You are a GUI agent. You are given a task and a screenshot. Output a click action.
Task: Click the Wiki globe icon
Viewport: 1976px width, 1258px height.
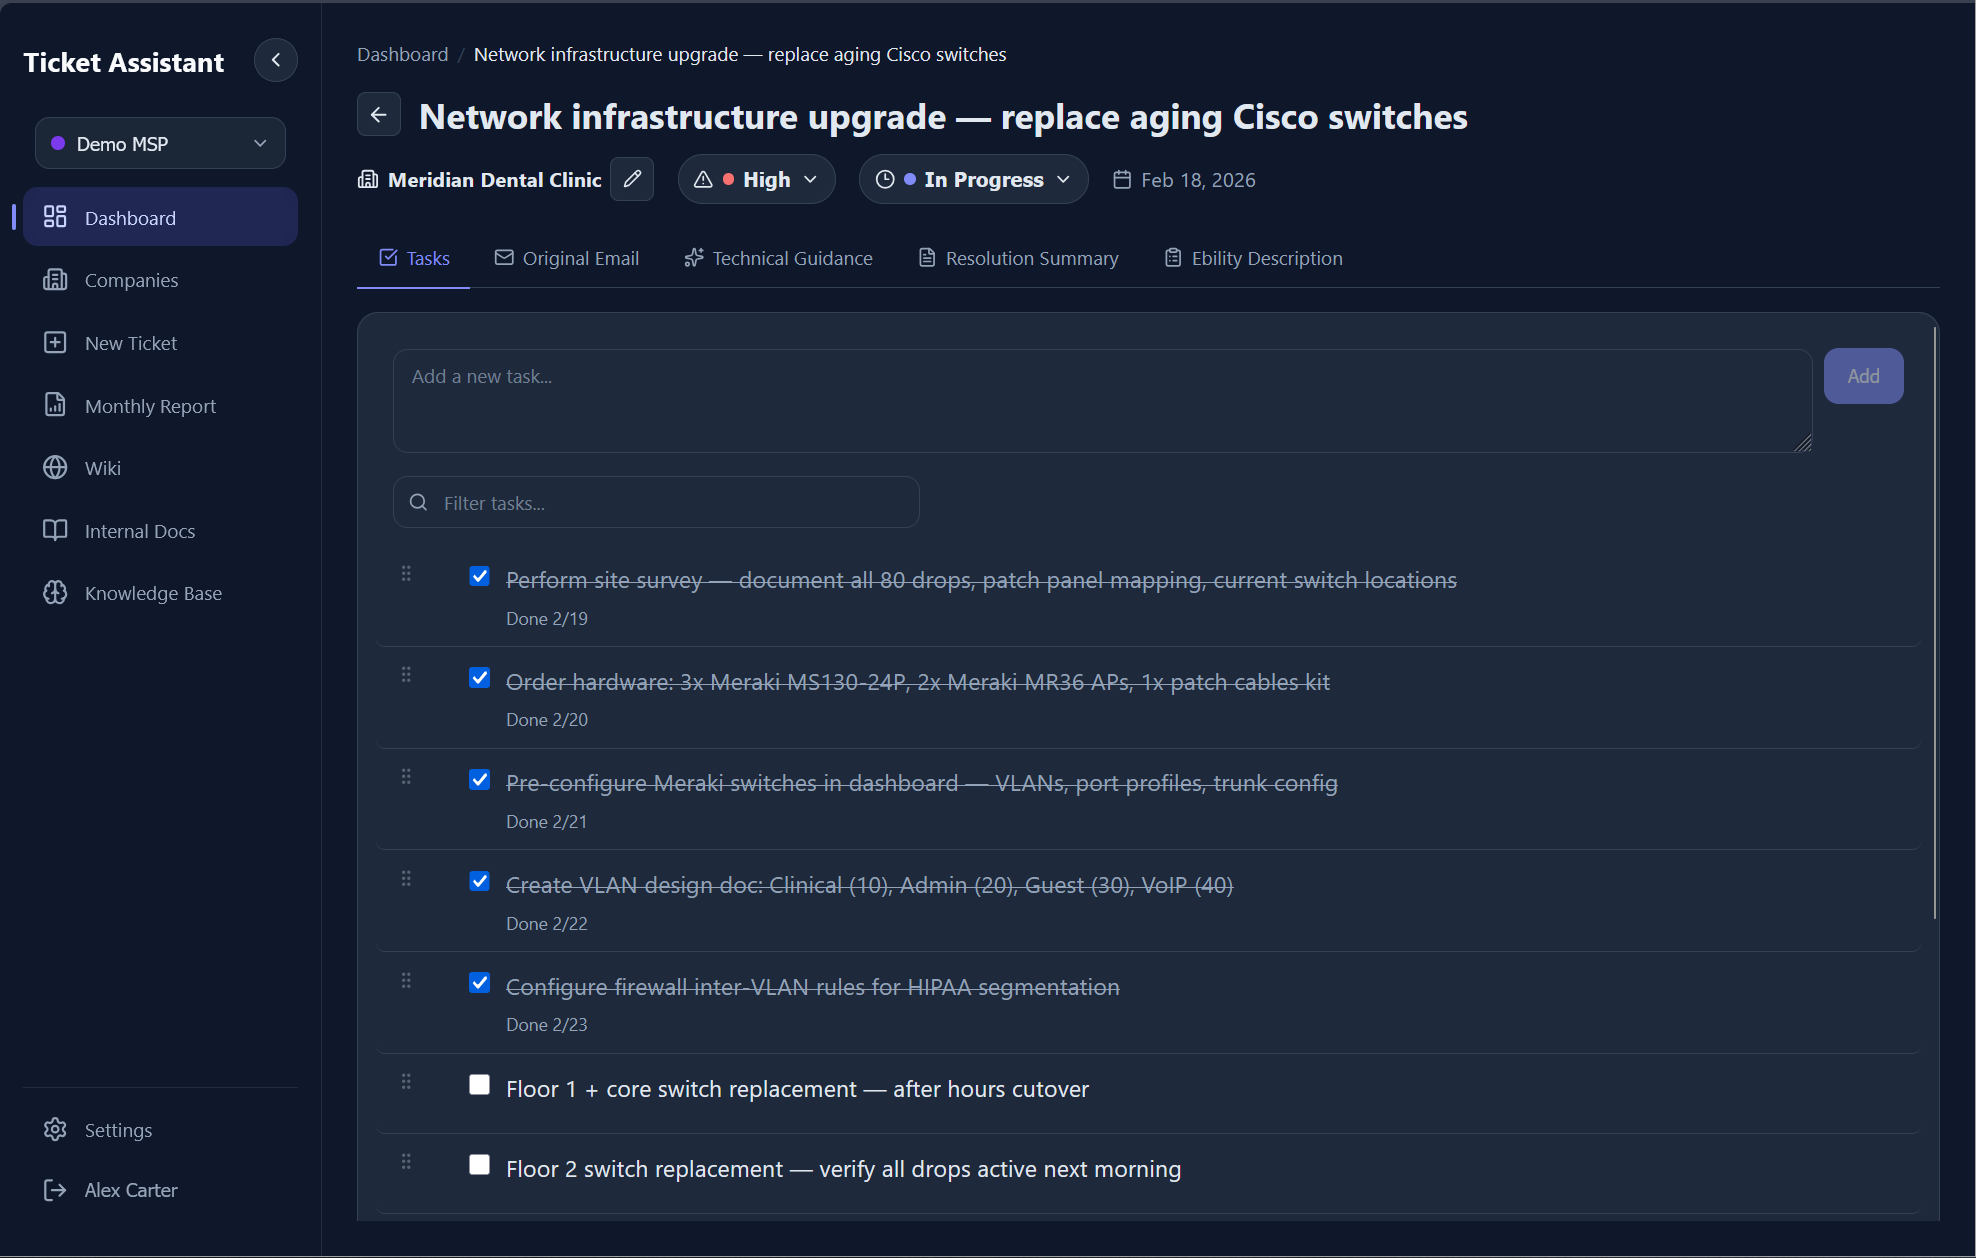[55, 468]
